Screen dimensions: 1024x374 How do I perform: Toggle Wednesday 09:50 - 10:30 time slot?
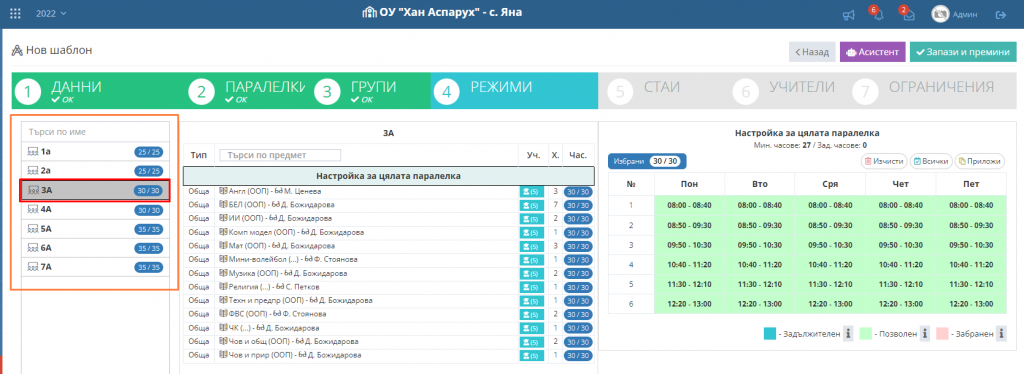pyautogui.click(x=830, y=245)
